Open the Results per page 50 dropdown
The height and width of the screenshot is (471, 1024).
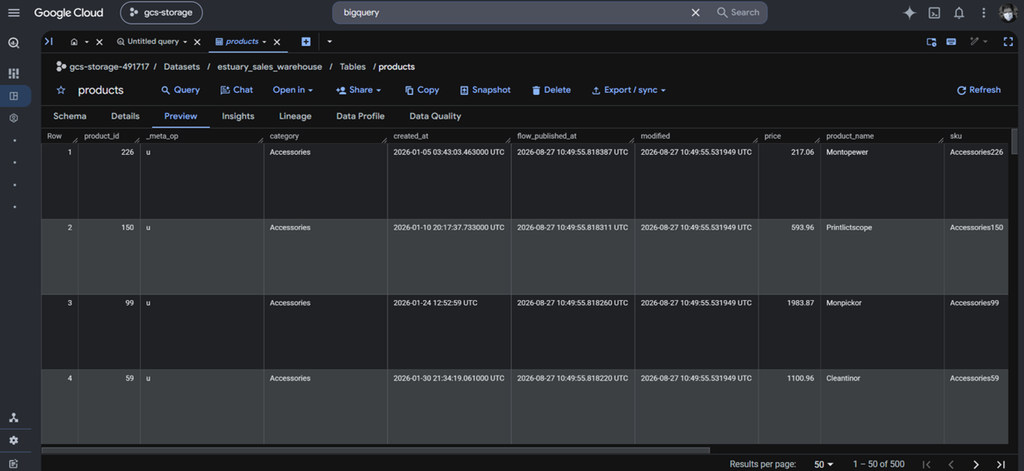pos(824,464)
